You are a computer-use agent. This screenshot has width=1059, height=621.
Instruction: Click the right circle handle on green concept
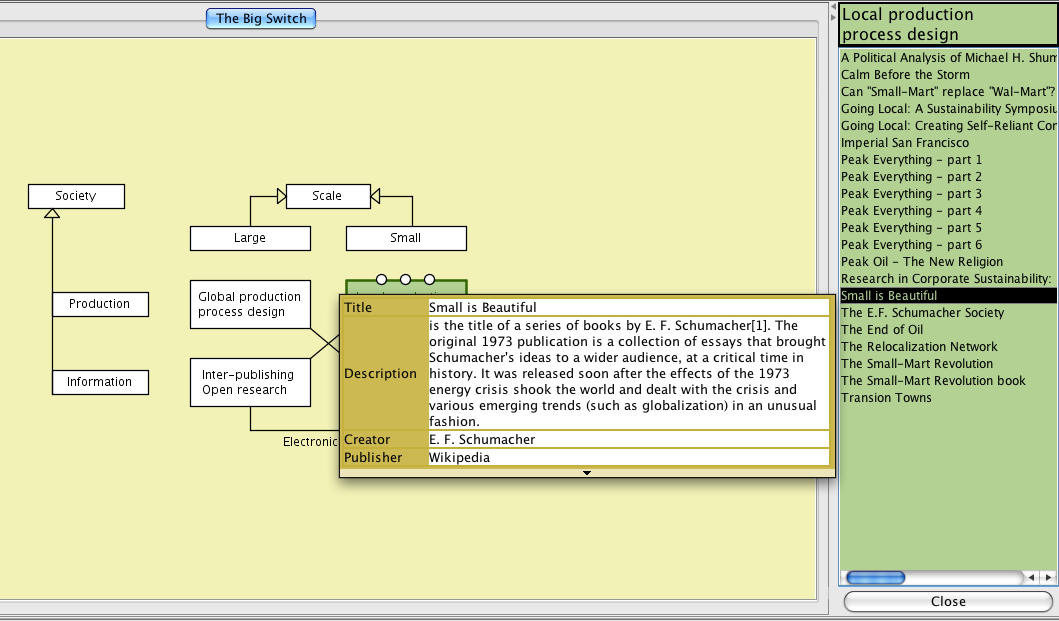[429, 279]
